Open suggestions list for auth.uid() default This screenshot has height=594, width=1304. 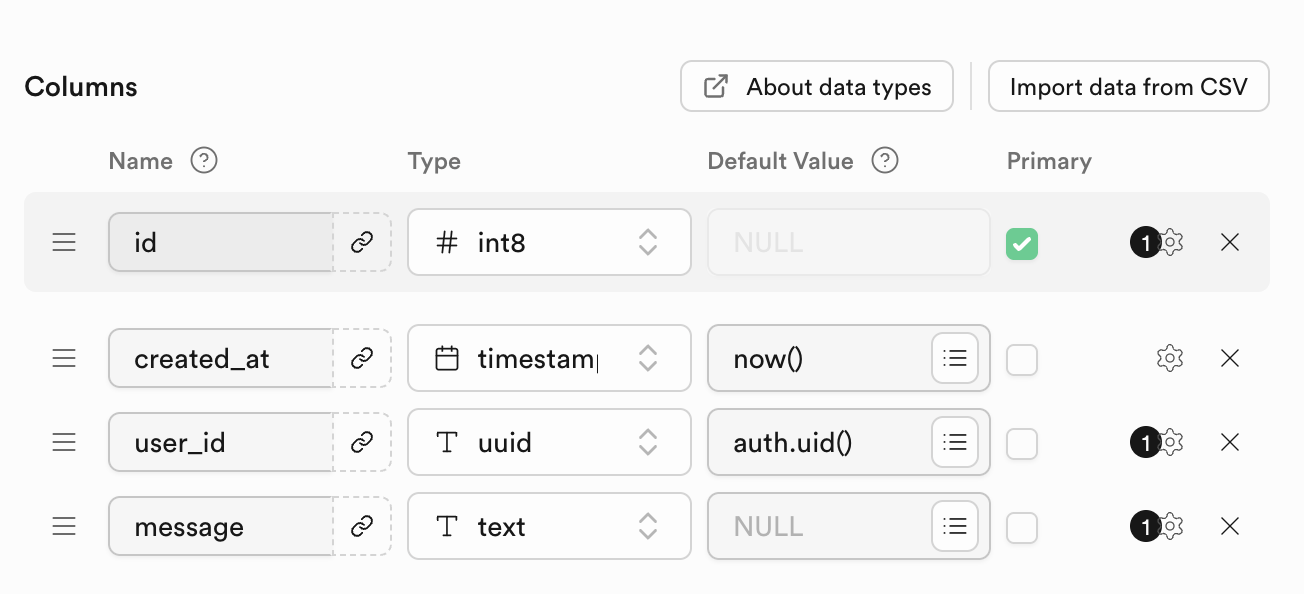click(955, 442)
